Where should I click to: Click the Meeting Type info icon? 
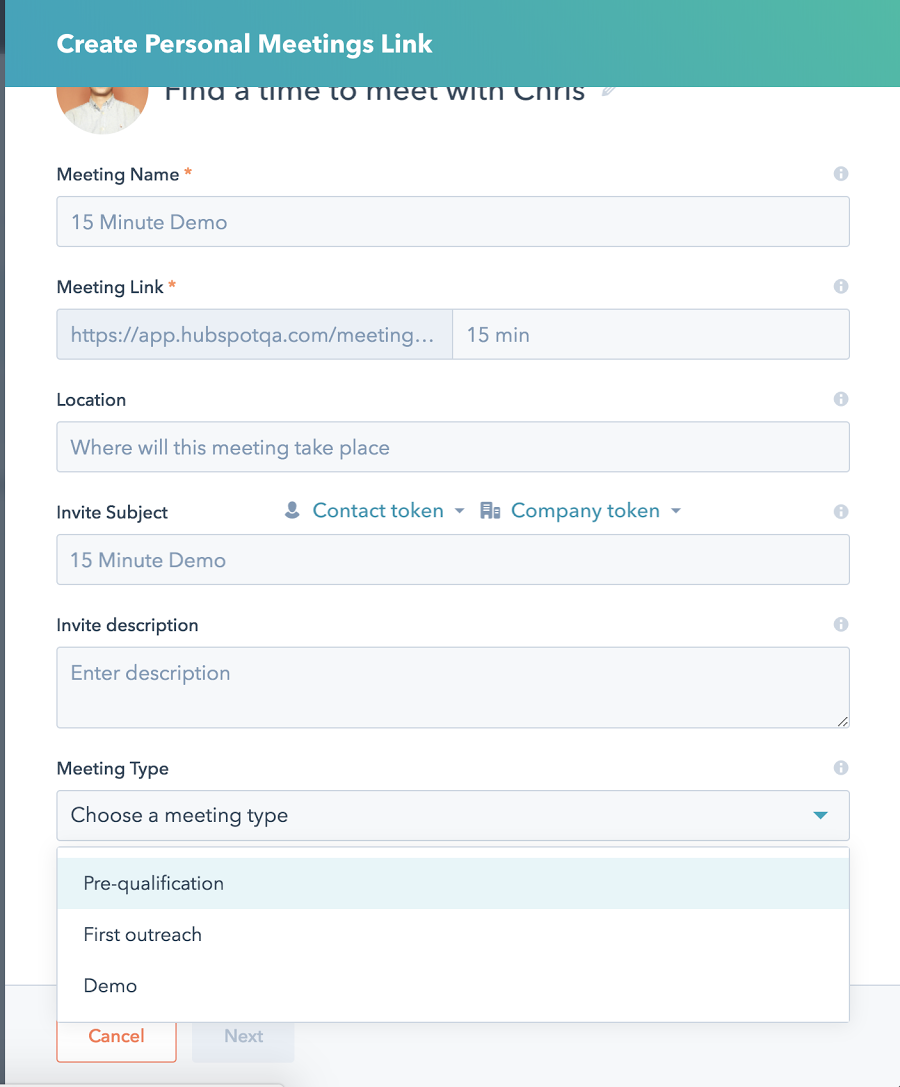[x=840, y=768]
